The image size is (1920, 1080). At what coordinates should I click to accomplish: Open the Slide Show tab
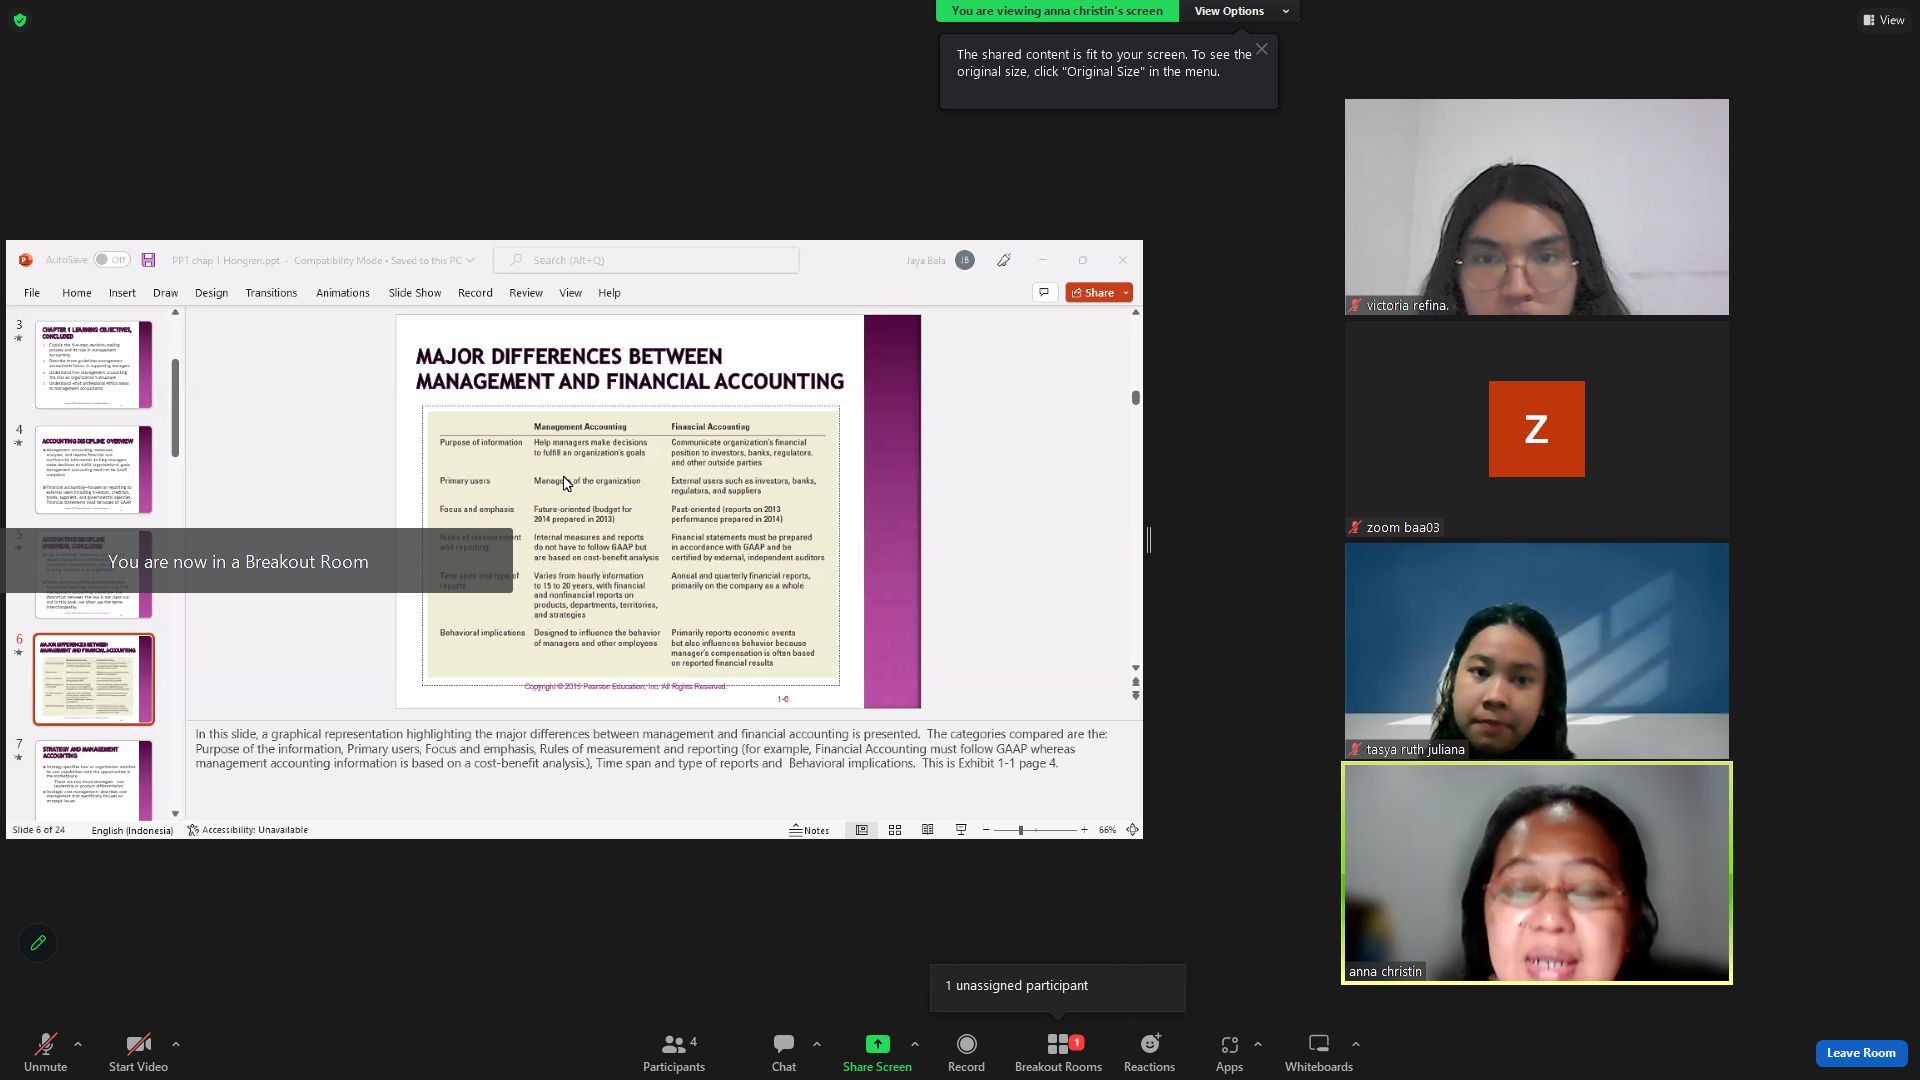click(x=415, y=293)
